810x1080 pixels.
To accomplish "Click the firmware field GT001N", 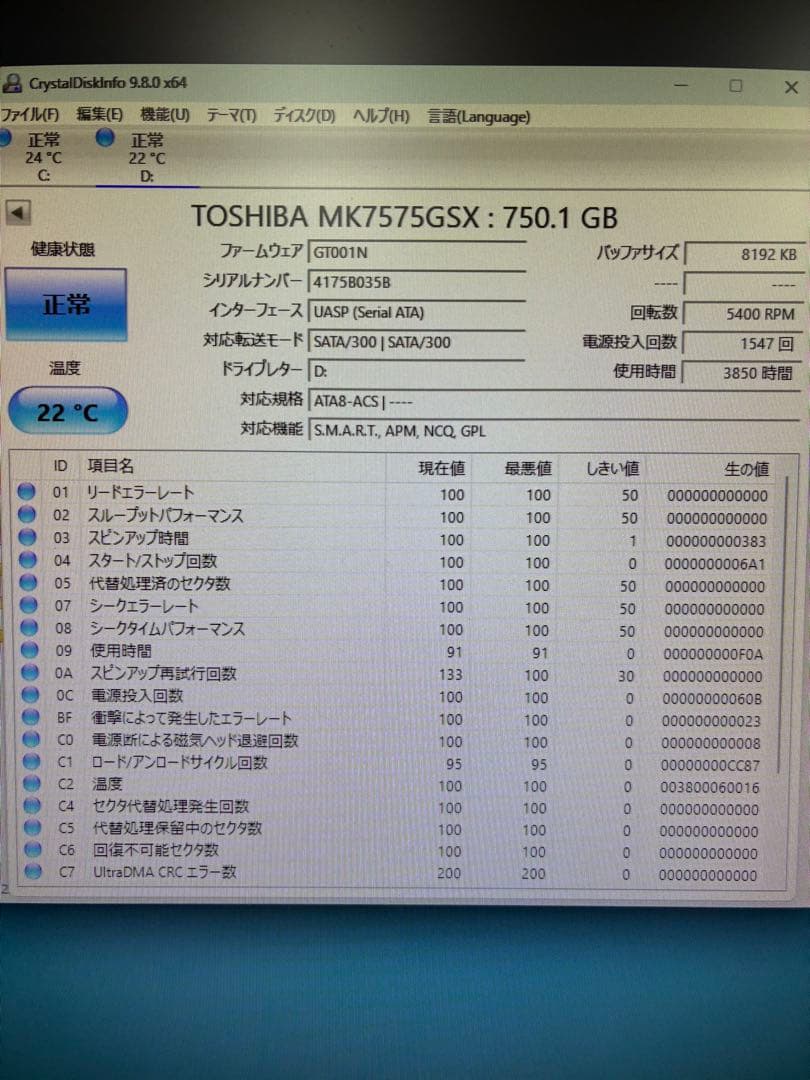I will [x=417, y=252].
